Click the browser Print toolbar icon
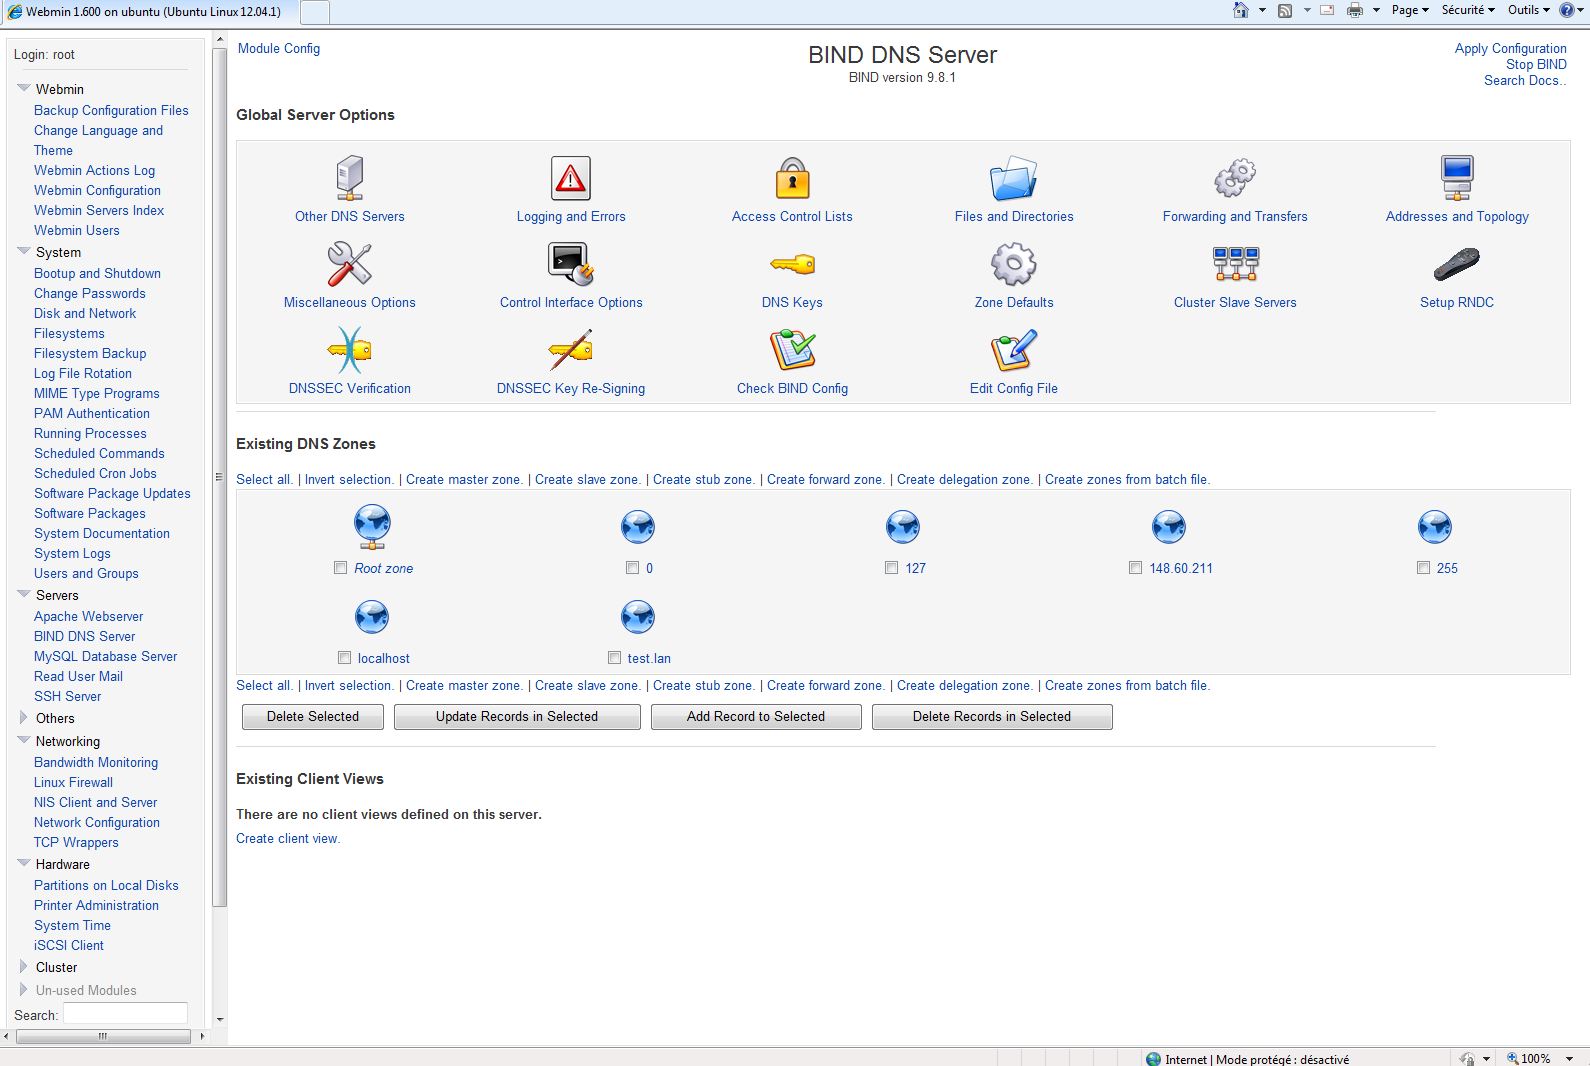Viewport: 1590px width, 1066px height. (1355, 10)
